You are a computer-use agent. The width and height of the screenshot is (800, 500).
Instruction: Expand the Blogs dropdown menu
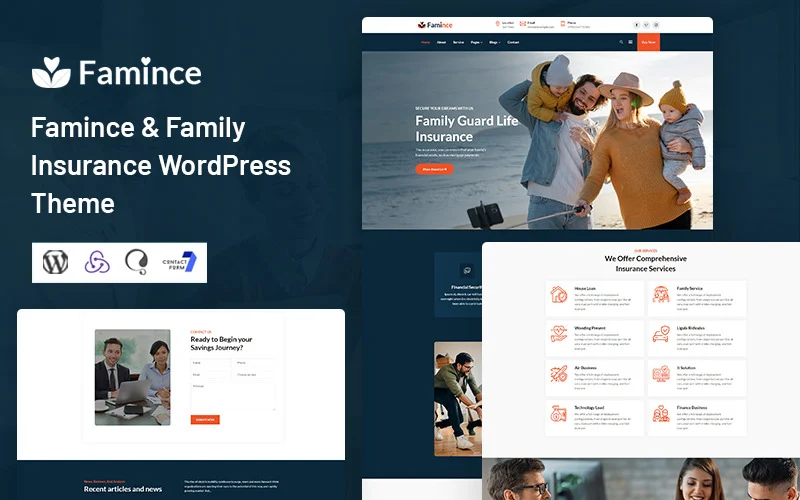[x=495, y=42]
